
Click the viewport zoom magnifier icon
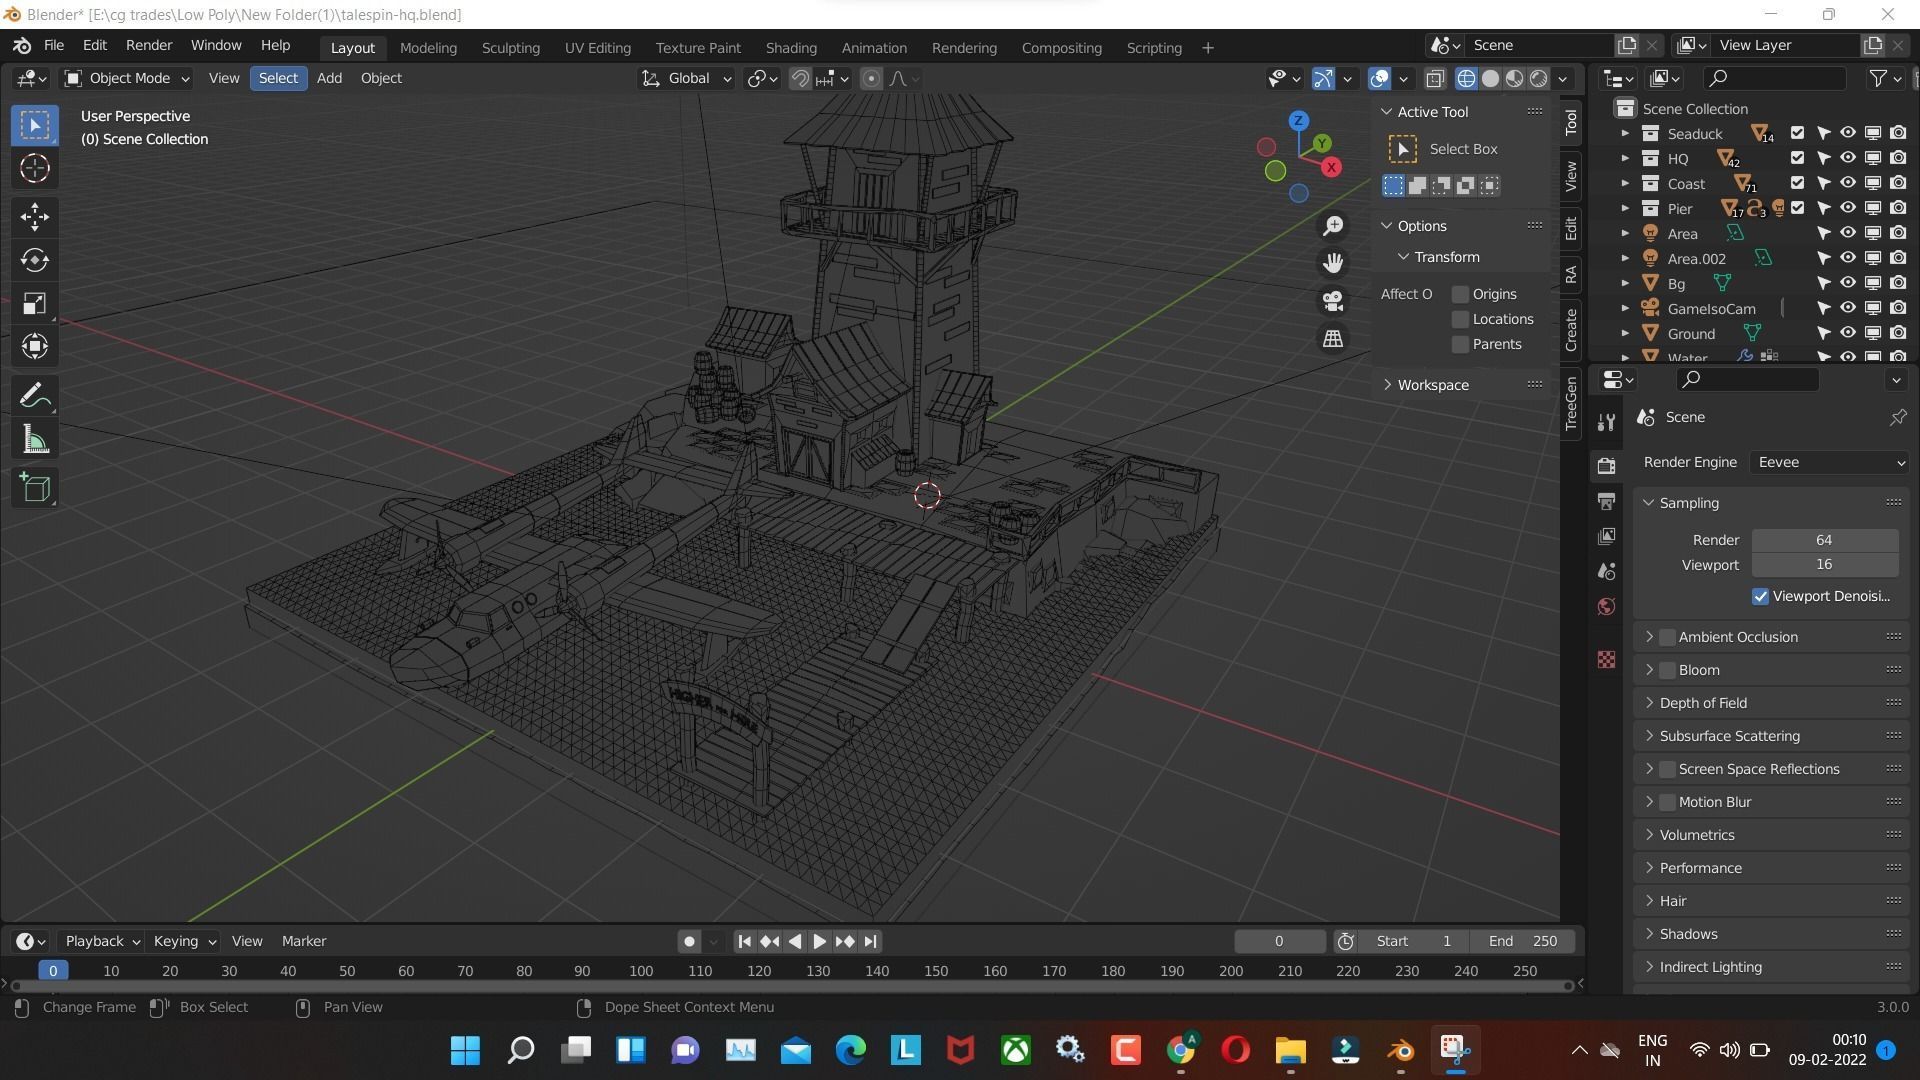click(x=1333, y=226)
